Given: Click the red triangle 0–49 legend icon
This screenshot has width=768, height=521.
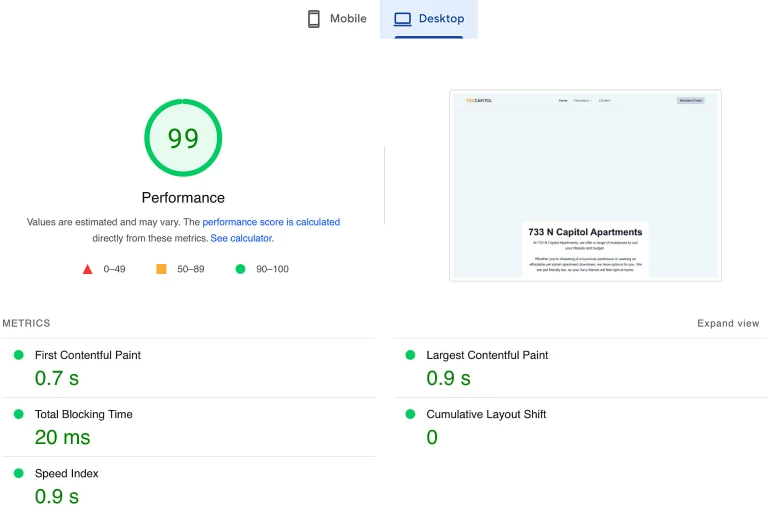Looking at the screenshot, I should [88, 269].
